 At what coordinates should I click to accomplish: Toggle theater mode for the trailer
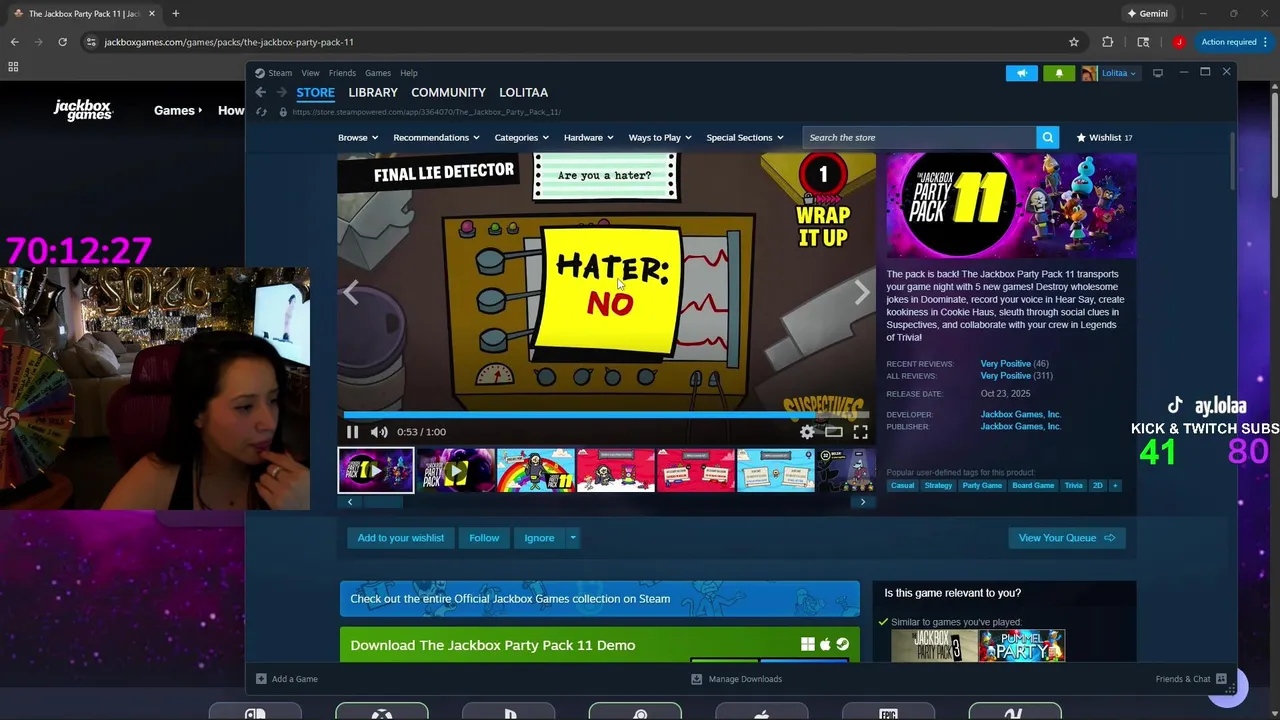tap(834, 432)
